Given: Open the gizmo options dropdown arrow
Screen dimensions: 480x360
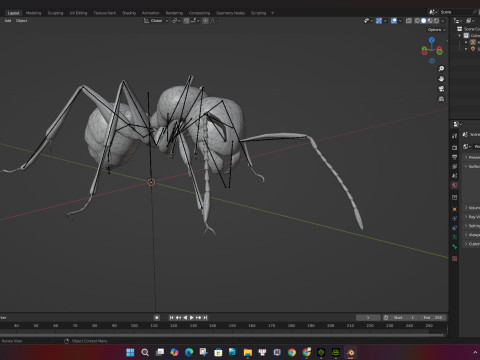Looking at the screenshot, I should point(385,21).
